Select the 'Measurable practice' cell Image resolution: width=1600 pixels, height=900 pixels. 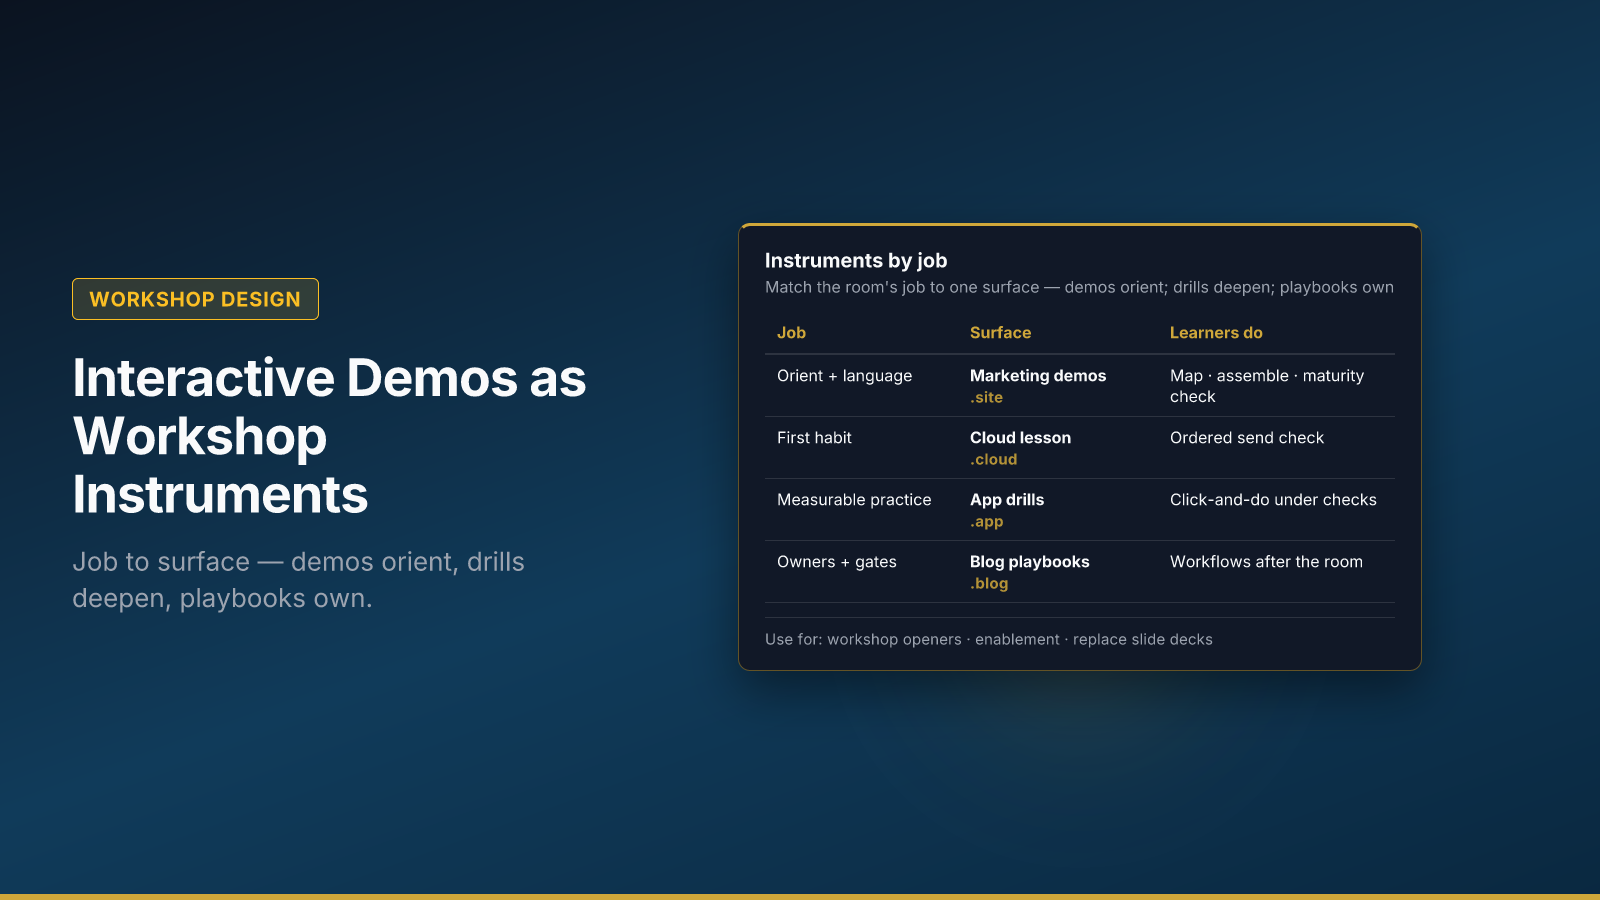pos(854,500)
